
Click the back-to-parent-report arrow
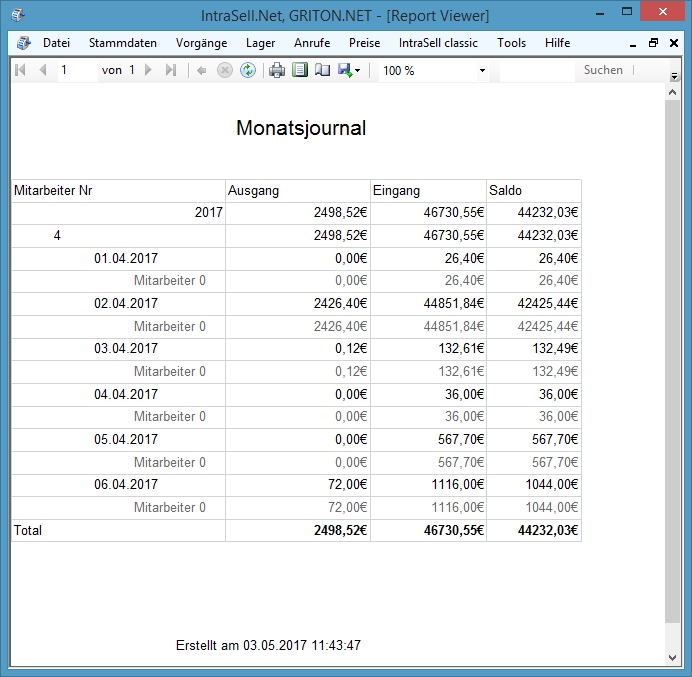point(202,71)
